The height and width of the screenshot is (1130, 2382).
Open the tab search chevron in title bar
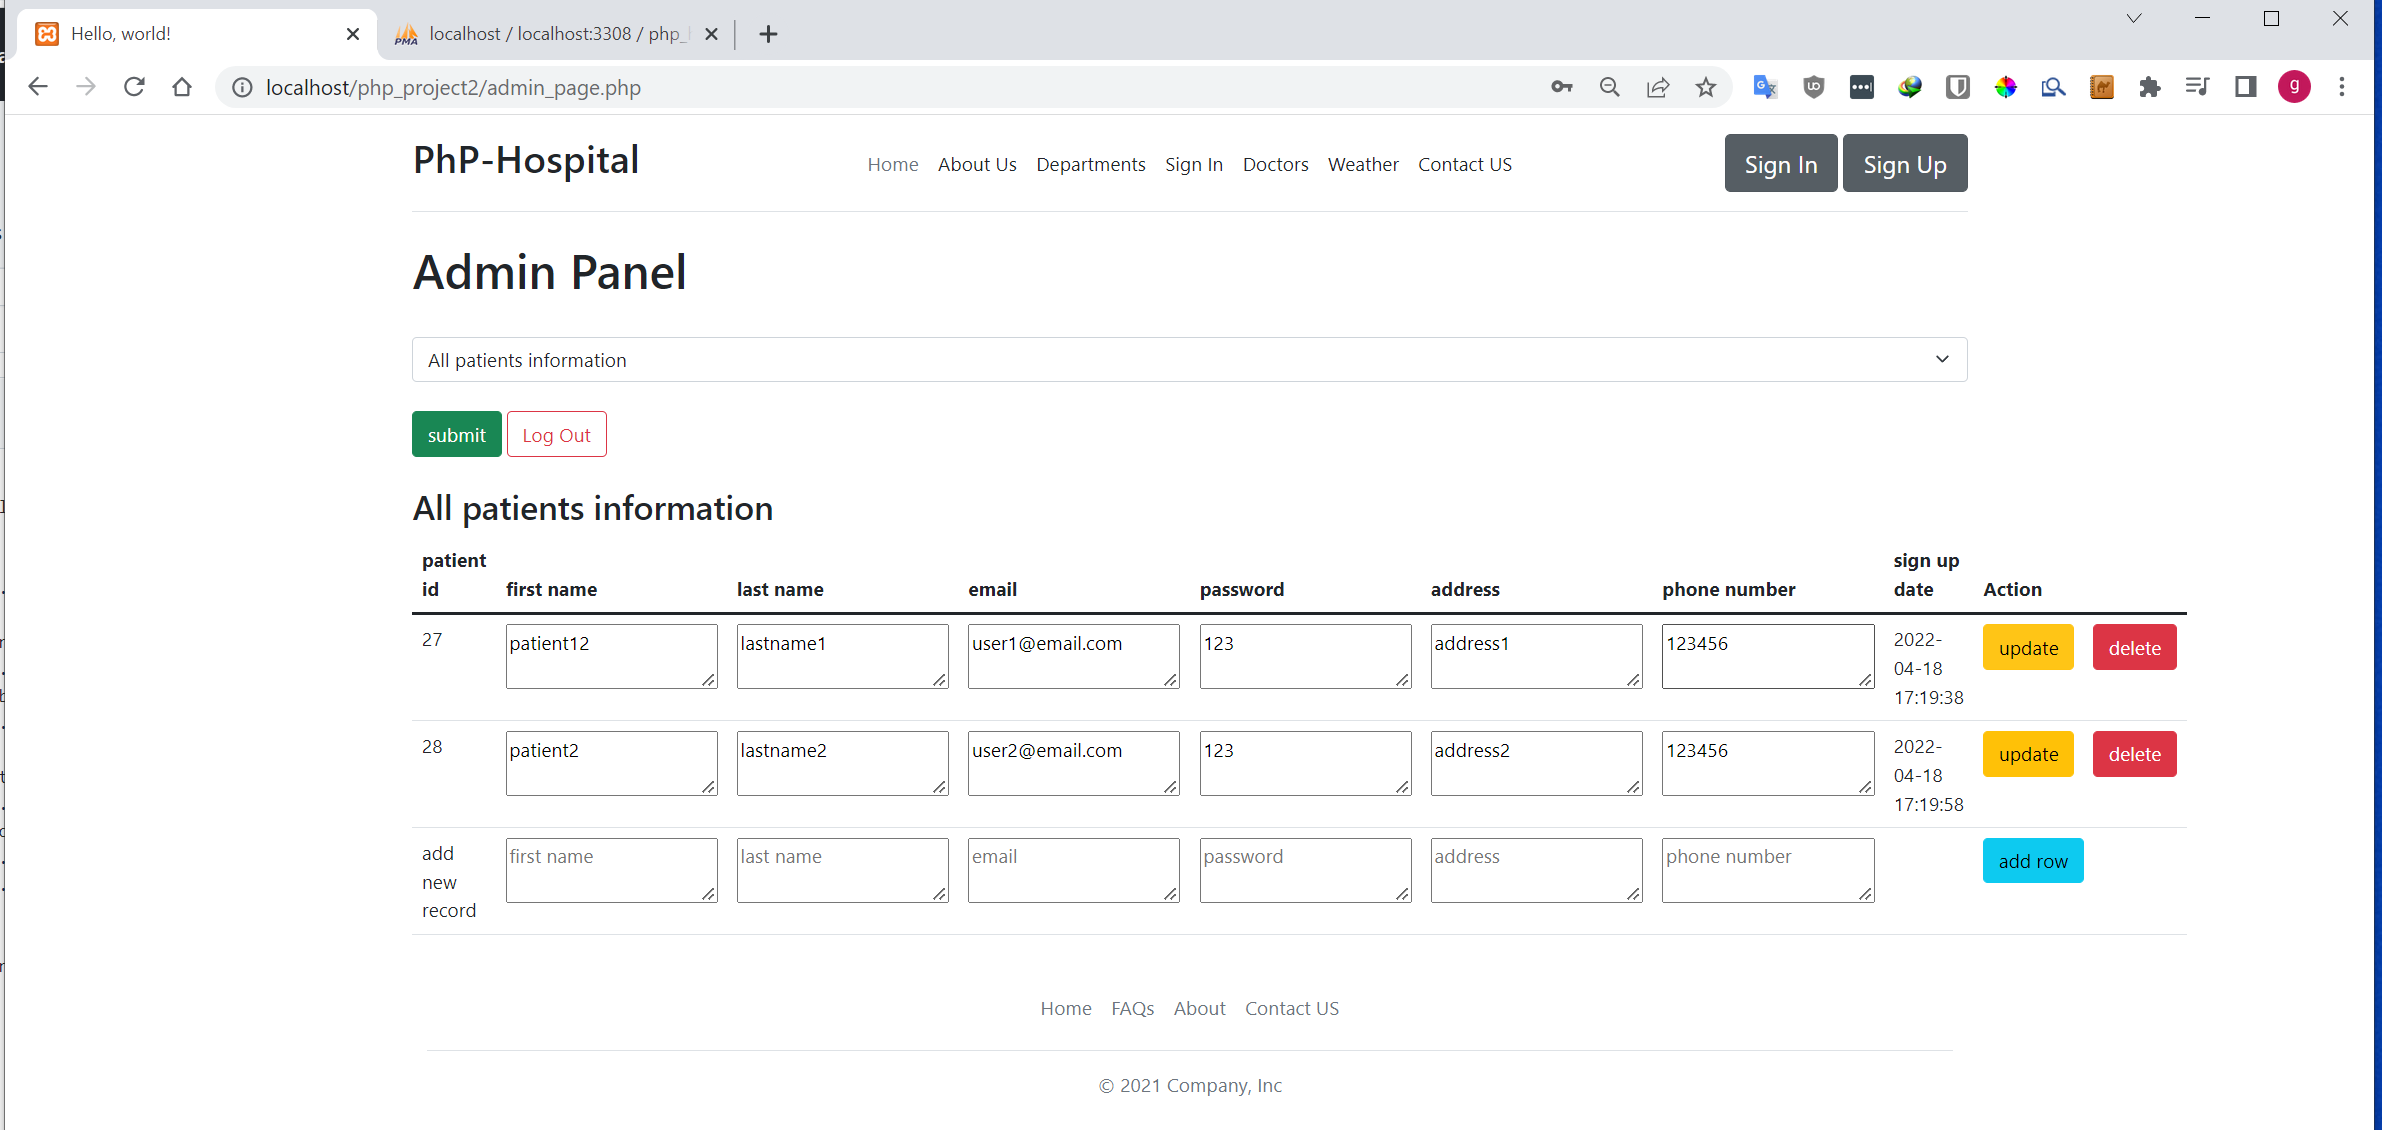[x=2134, y=18]
